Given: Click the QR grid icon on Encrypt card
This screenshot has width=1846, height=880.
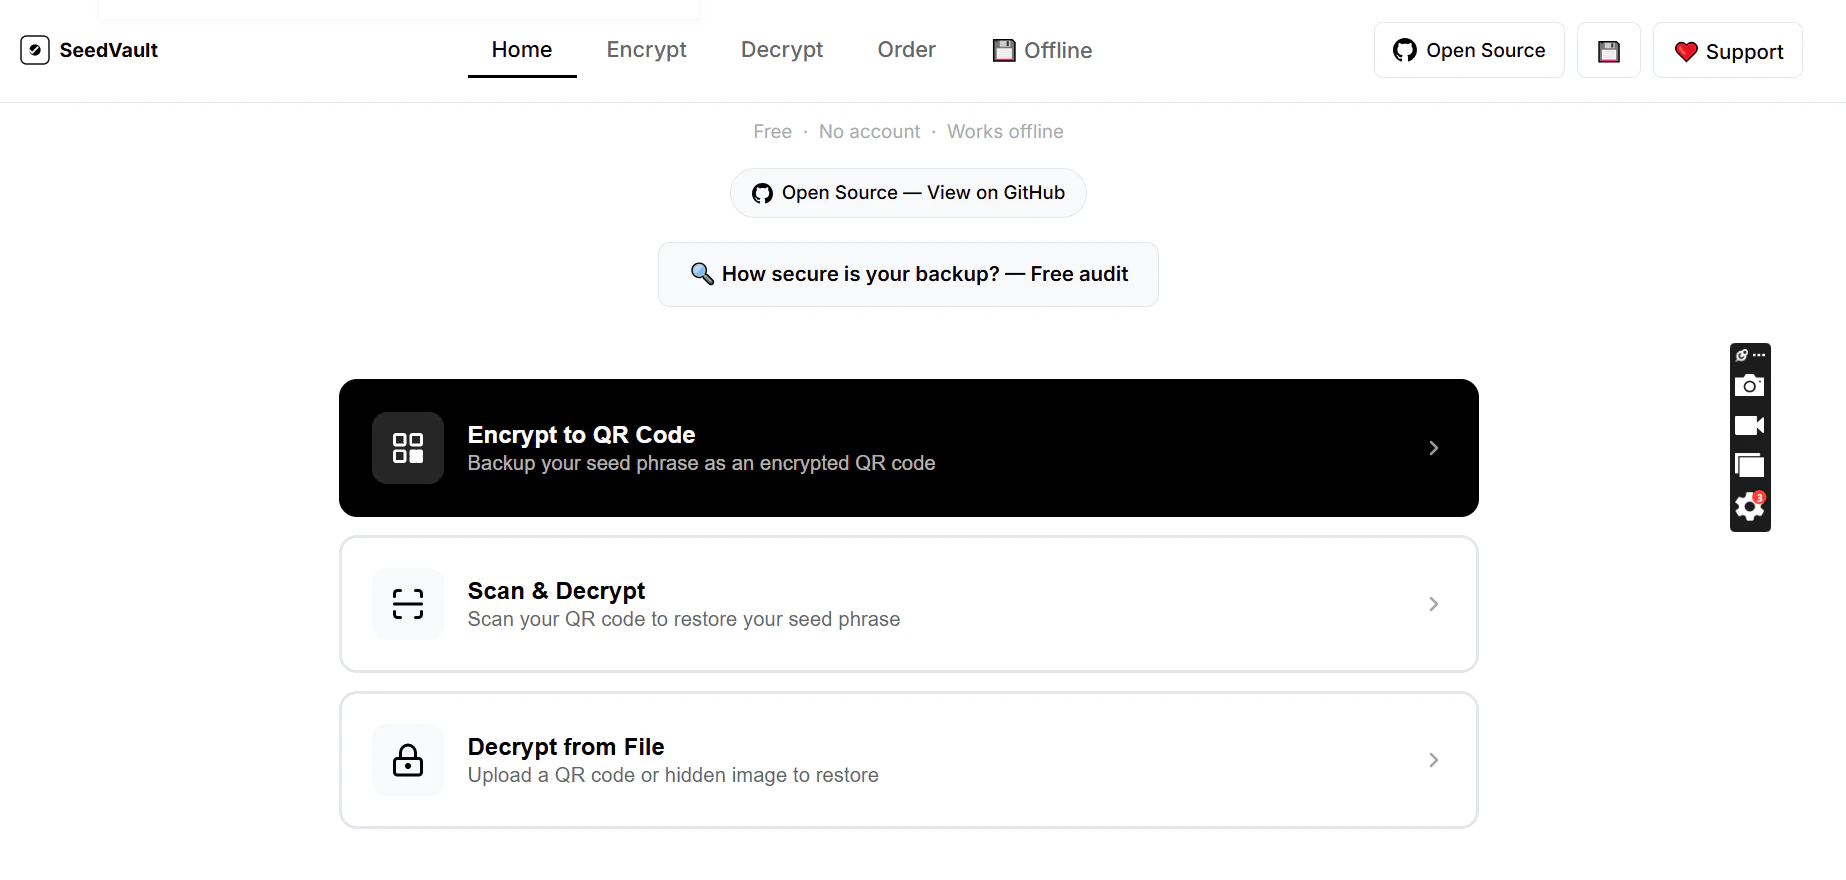Looking at the screenshot, I should [x=408, y=448].
